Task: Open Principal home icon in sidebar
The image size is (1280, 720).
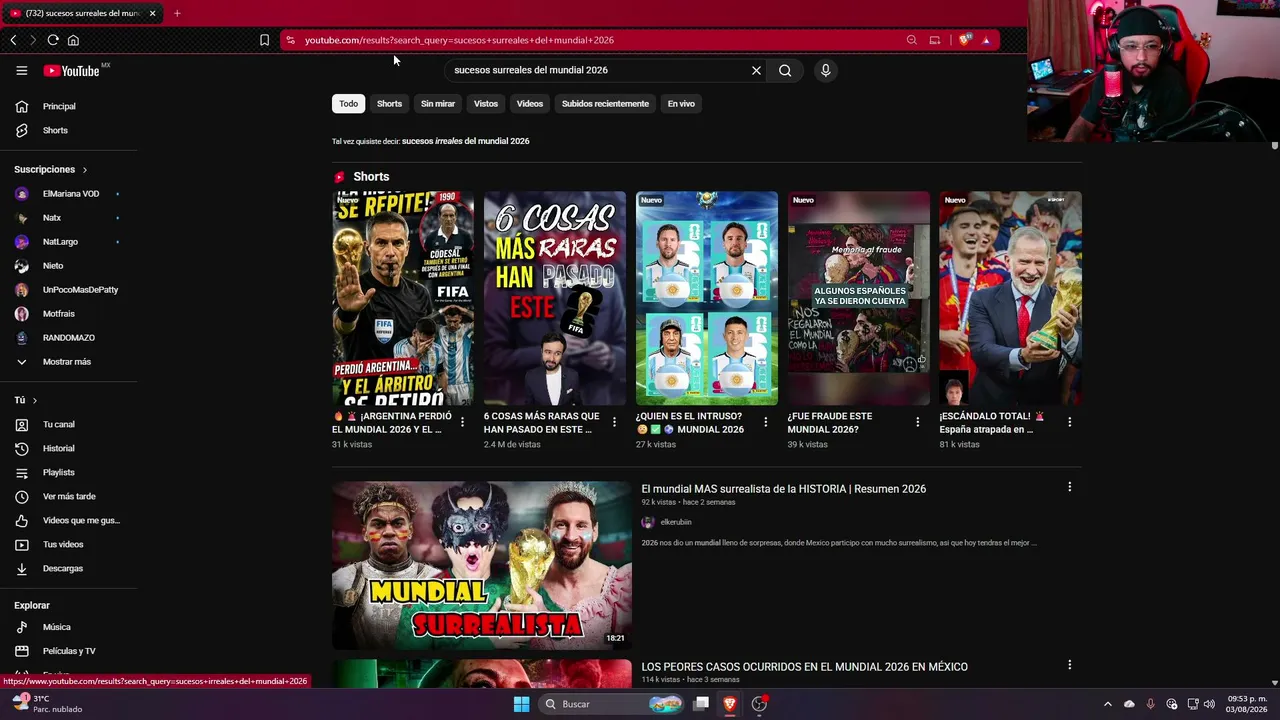Action: point(22,106)
